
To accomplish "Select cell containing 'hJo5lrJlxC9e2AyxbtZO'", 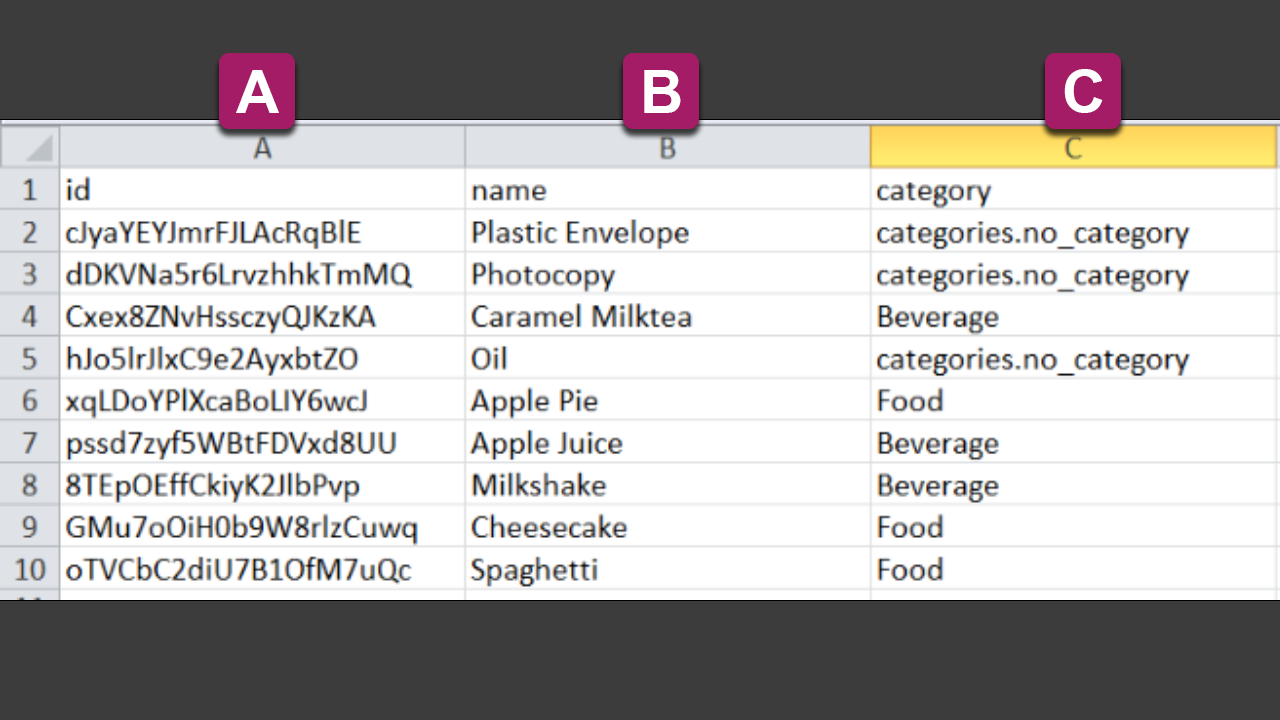I will click(x=262, y=358).
